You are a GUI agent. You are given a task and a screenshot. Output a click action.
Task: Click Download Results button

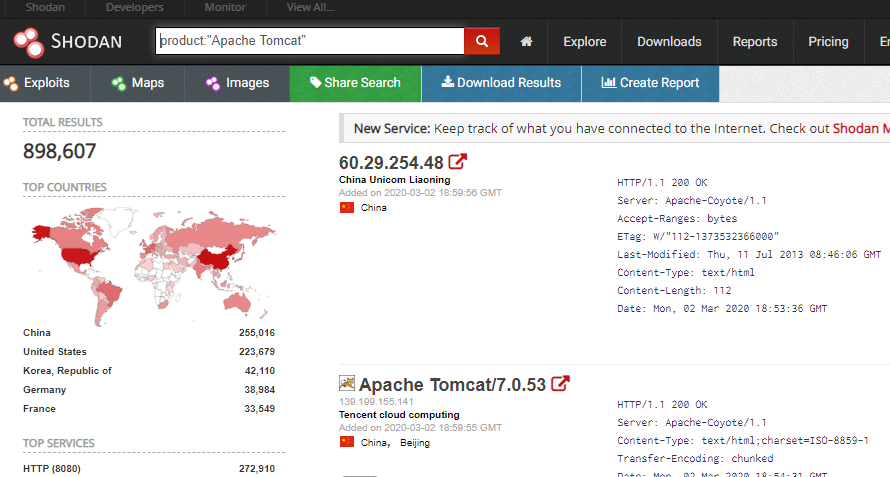click(501, 83)
